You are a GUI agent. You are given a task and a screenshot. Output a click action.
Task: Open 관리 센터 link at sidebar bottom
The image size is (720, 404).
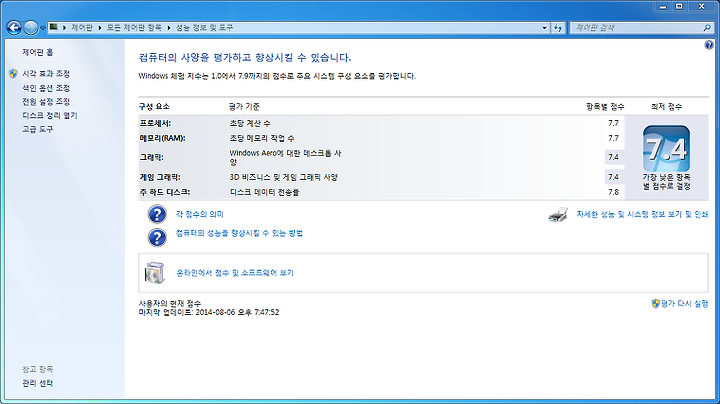pyautogui.click(x=38, y=383)
